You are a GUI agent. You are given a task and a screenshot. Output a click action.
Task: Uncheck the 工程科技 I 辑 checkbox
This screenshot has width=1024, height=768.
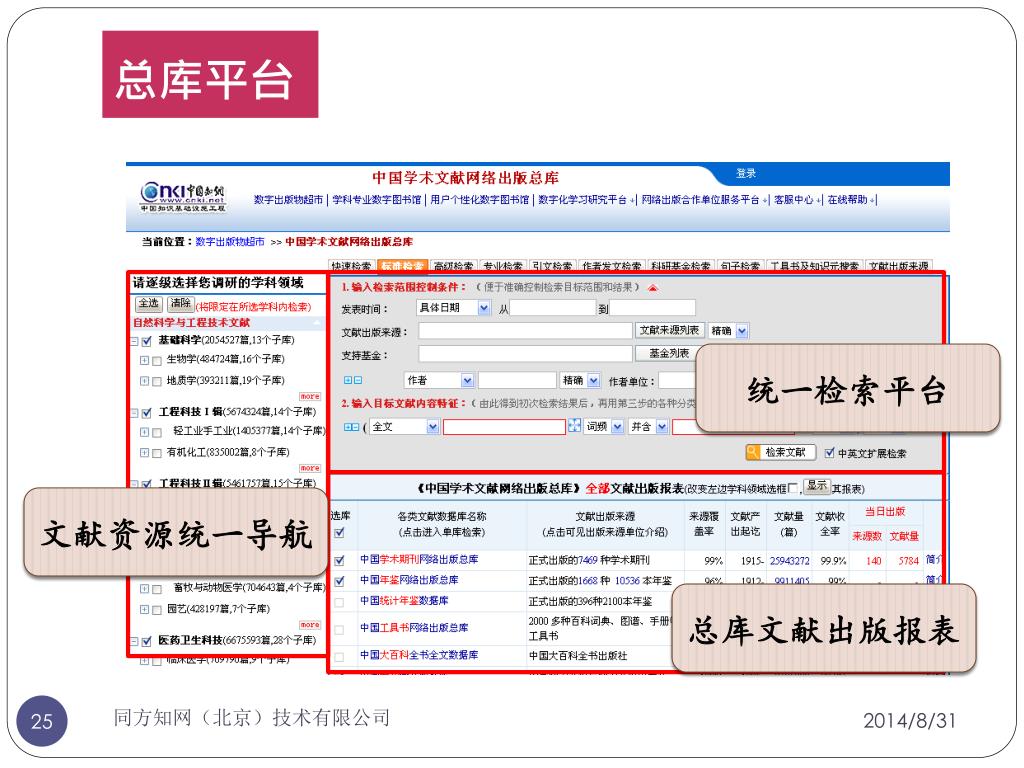147,413
